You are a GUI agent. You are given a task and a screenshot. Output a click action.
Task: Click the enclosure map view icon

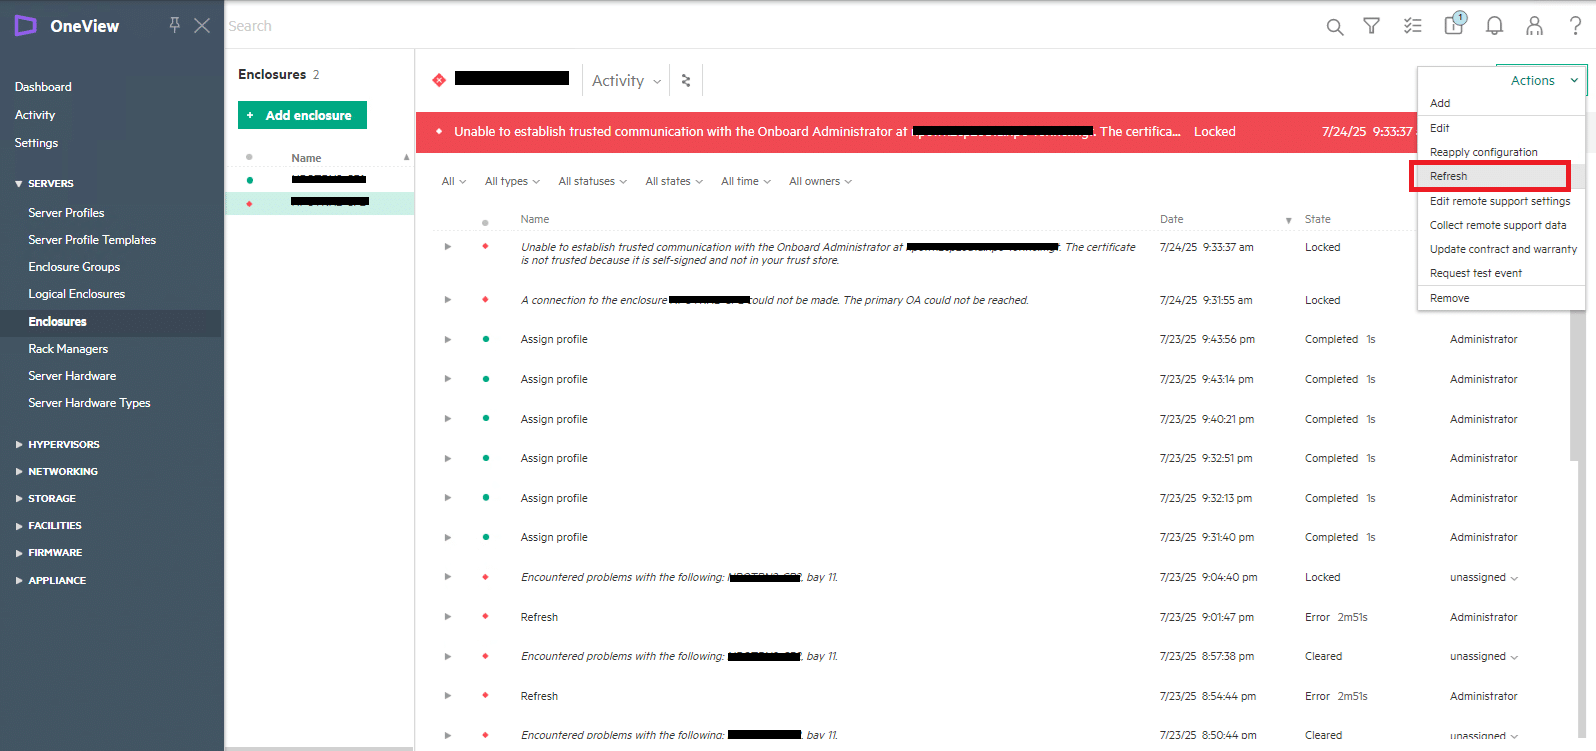click(686, 80)
